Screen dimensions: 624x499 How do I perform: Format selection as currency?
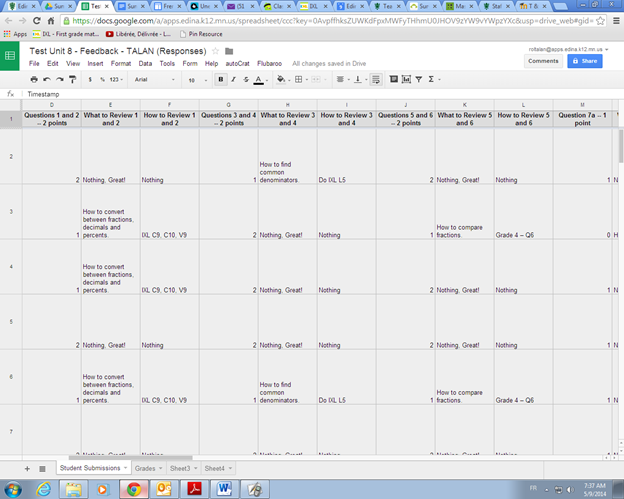(x=90, y=80)
